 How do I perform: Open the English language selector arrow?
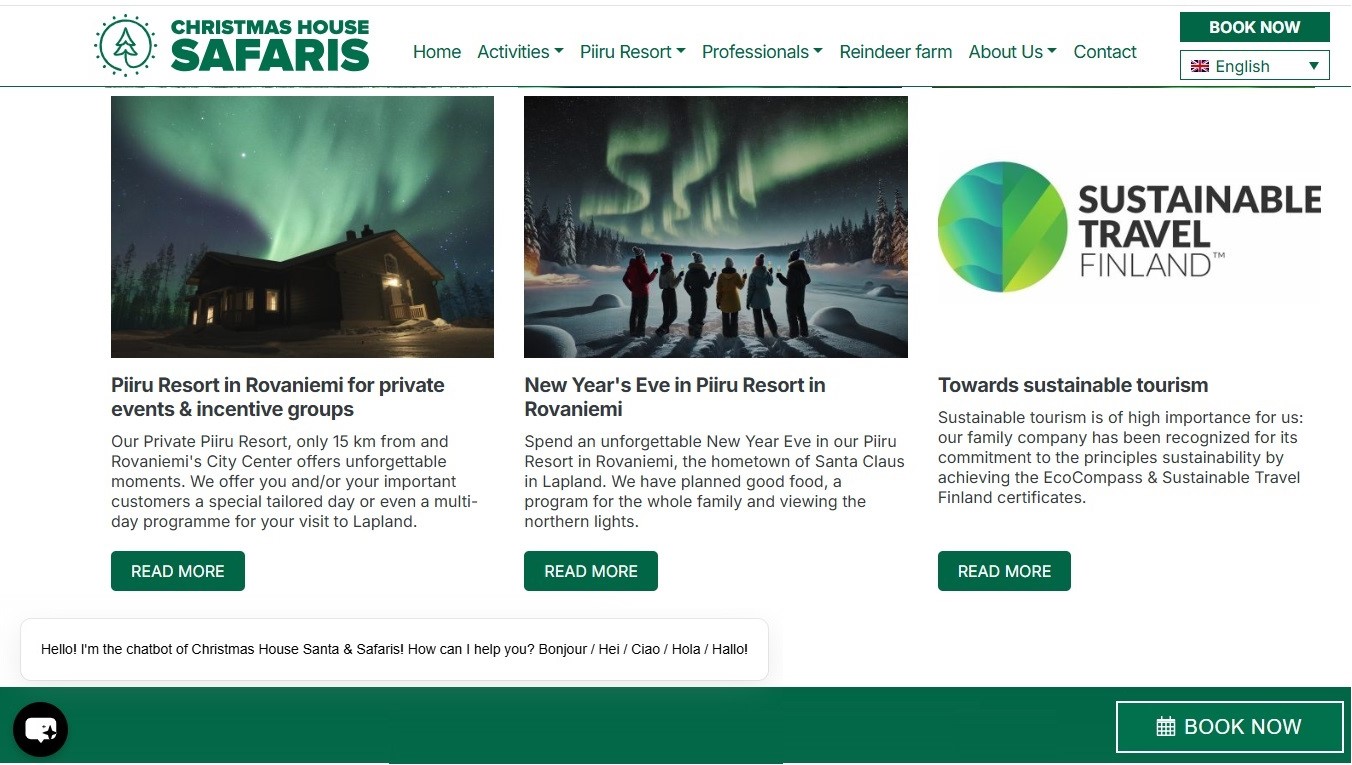pos(1314,66)
